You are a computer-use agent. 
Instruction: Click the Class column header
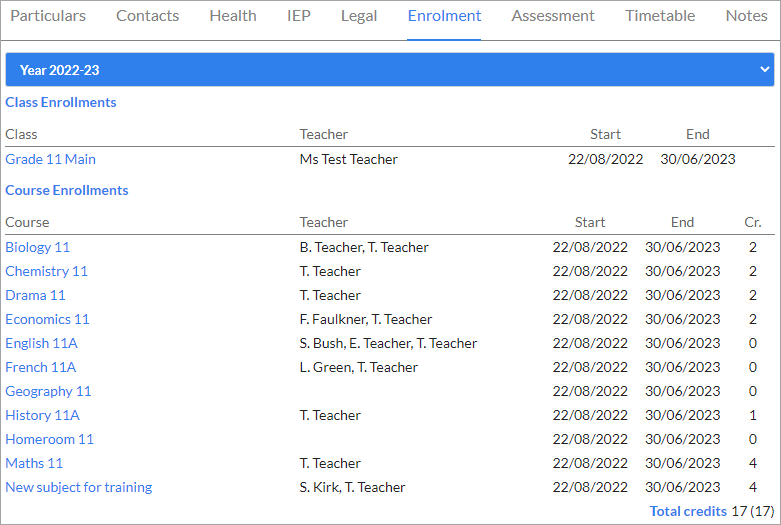[x=21, y=134]
